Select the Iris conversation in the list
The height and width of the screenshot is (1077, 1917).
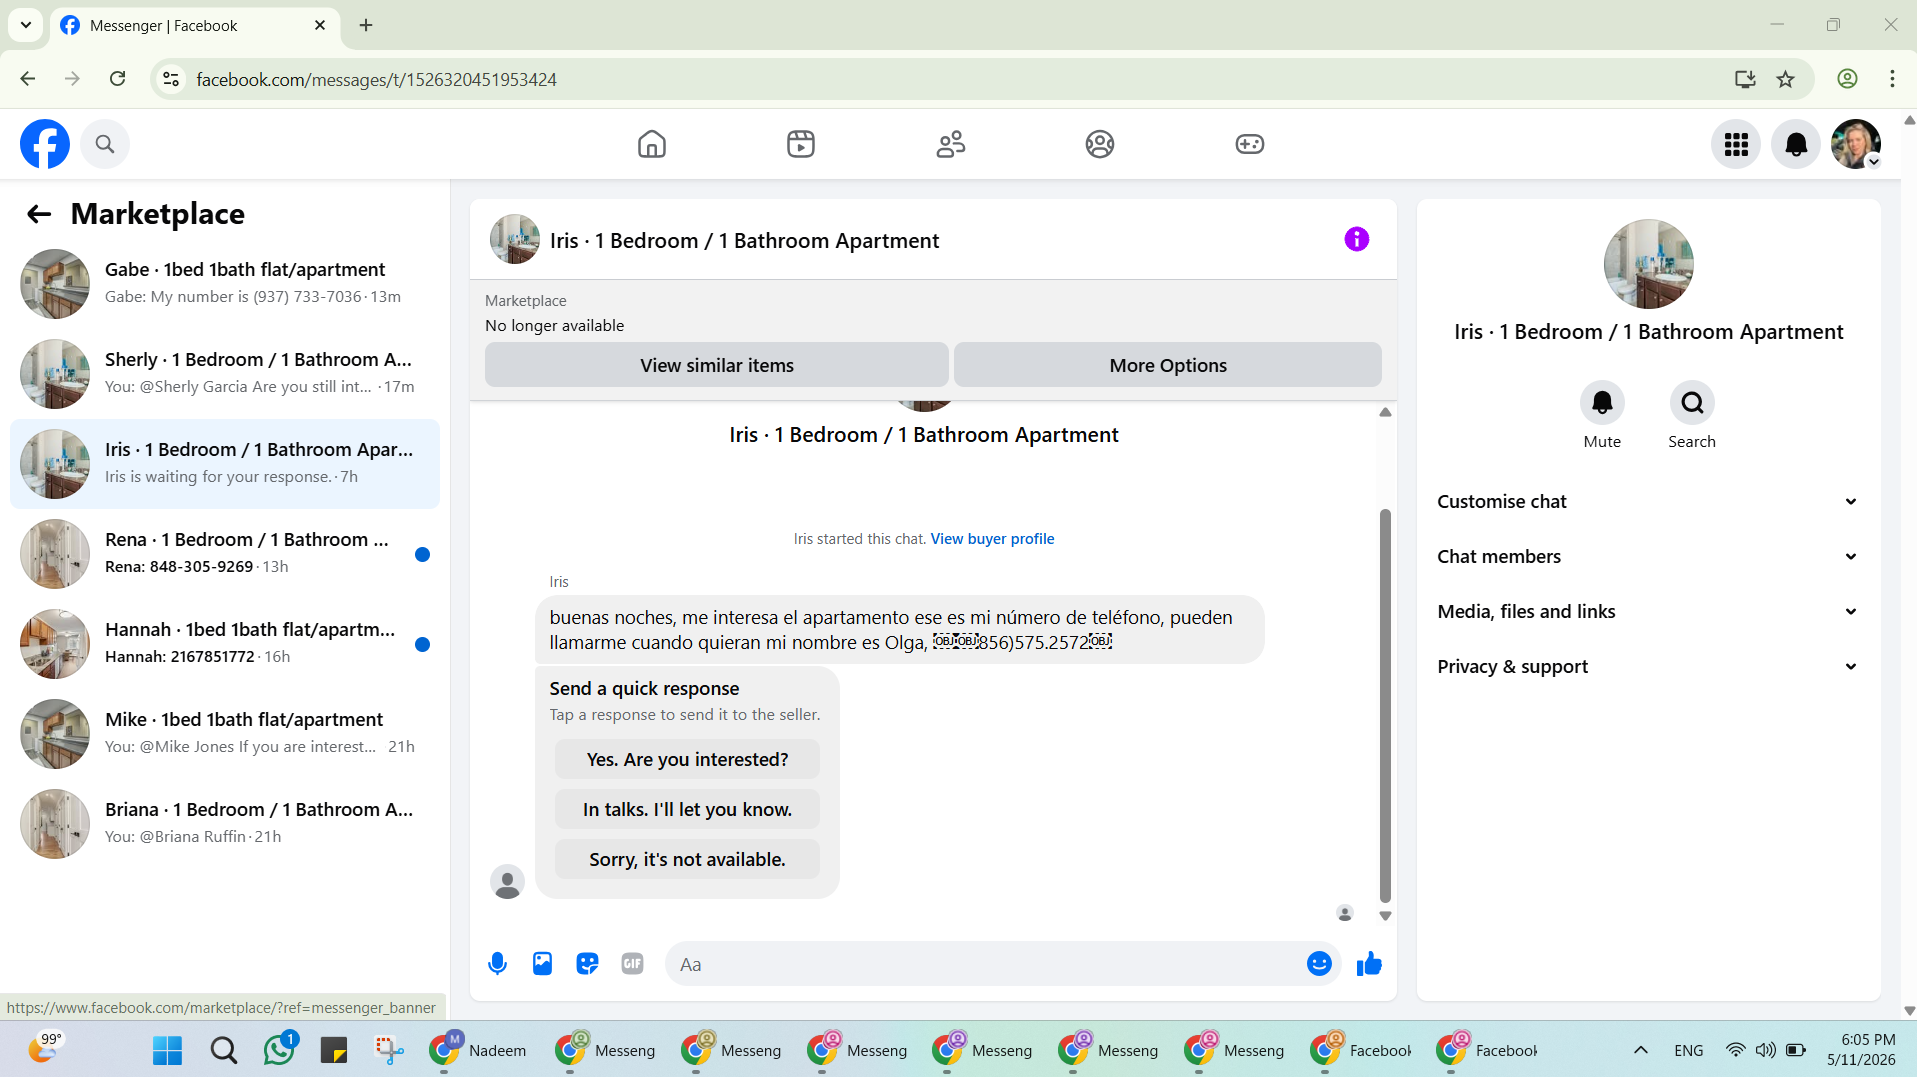pos(225,464)
